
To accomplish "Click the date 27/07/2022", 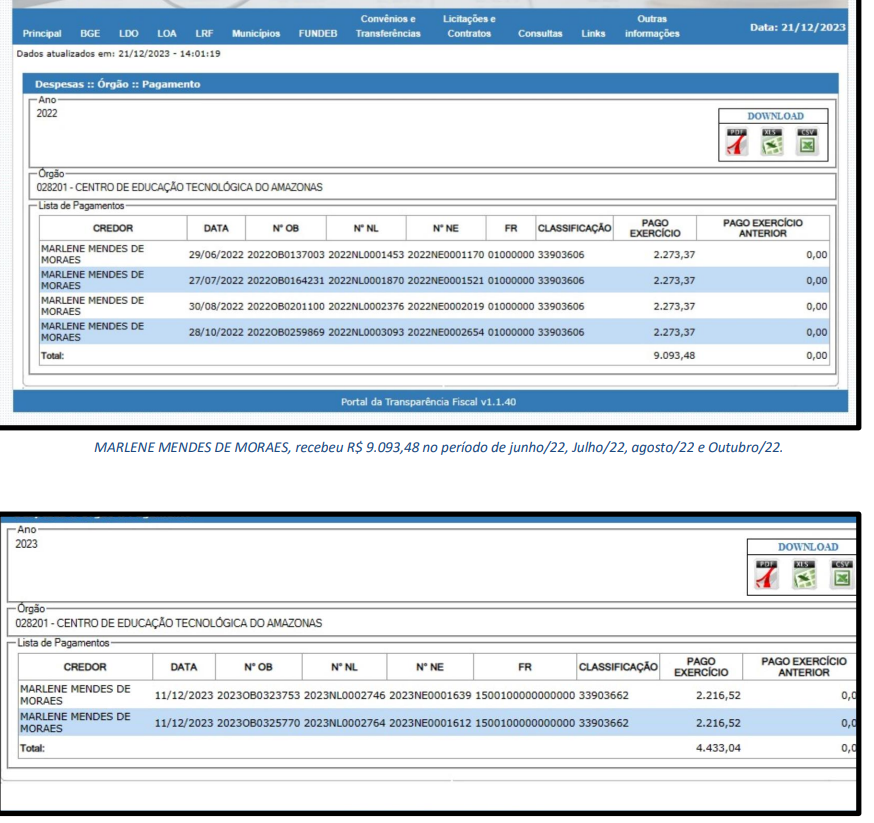I will point(216,280).
